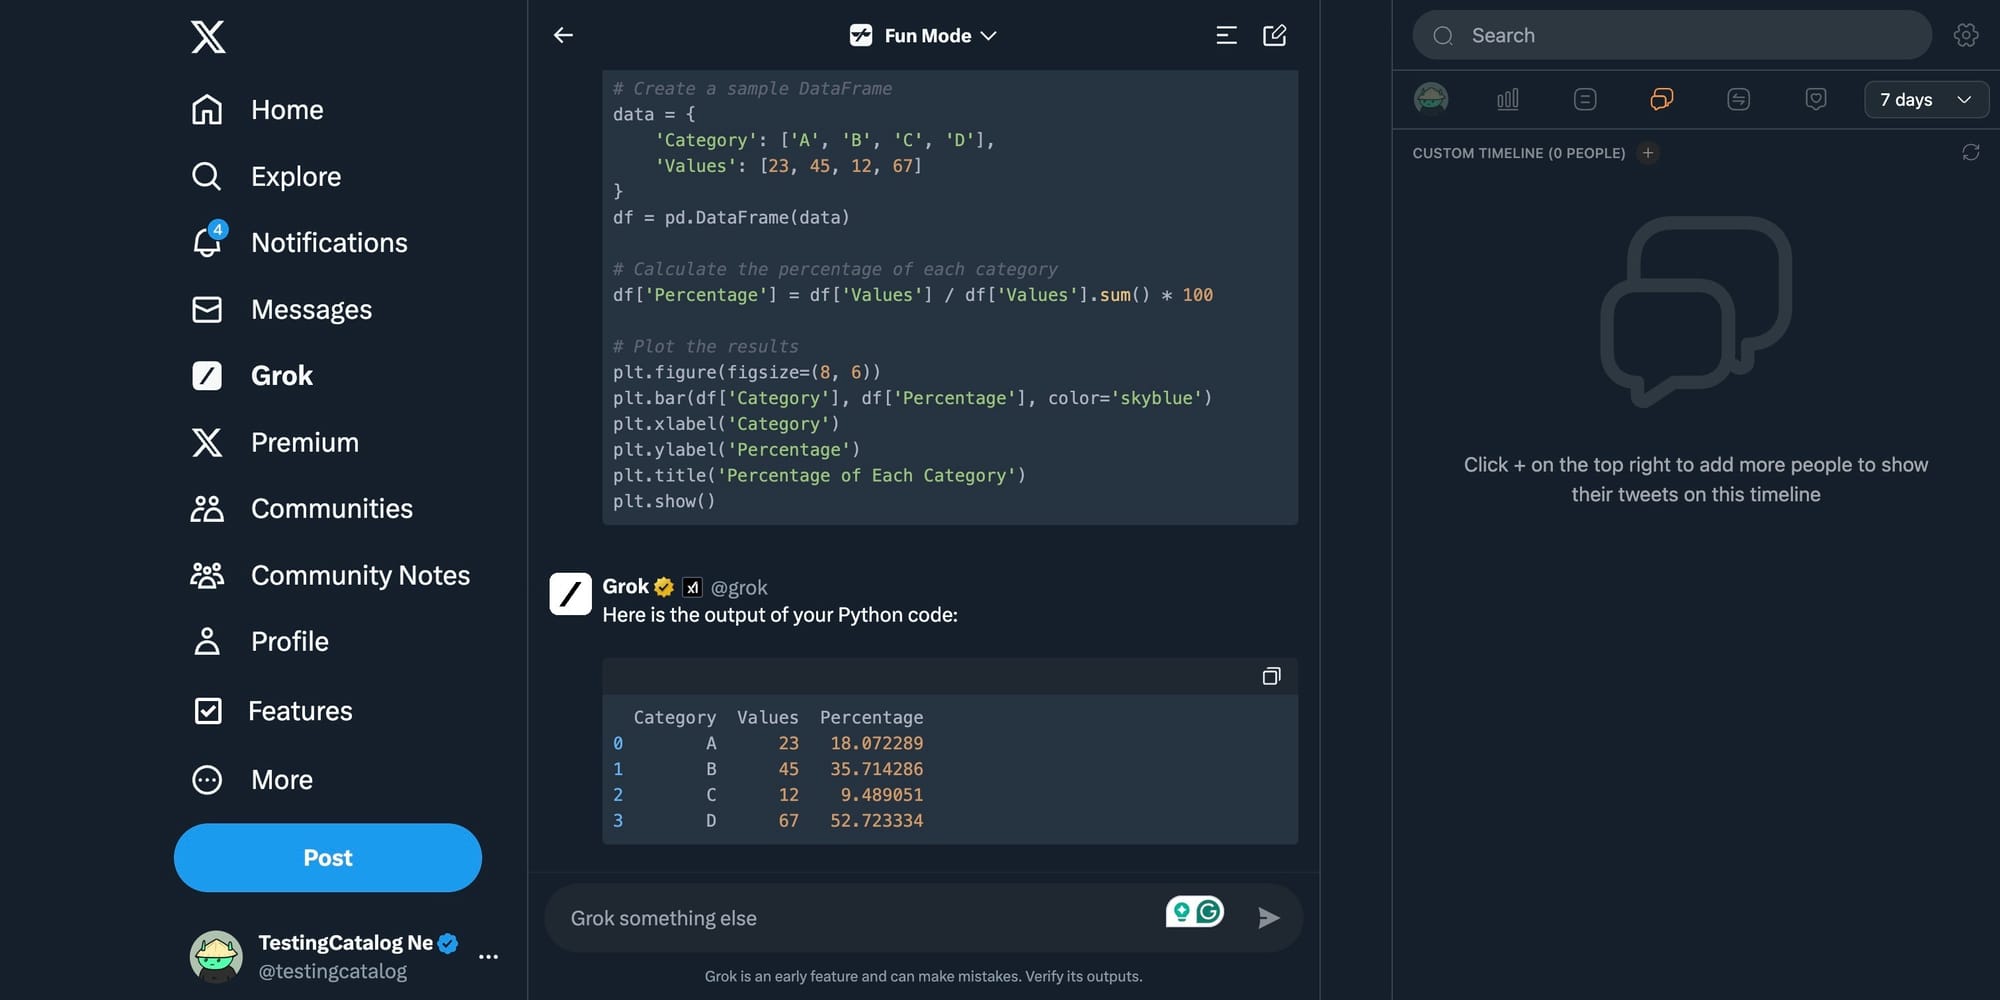This screenshot has height=1000, width=2000.
Task: Toggle the swap-arrows filter icon
Action: pyautogui.click(x=1738, y=99)
